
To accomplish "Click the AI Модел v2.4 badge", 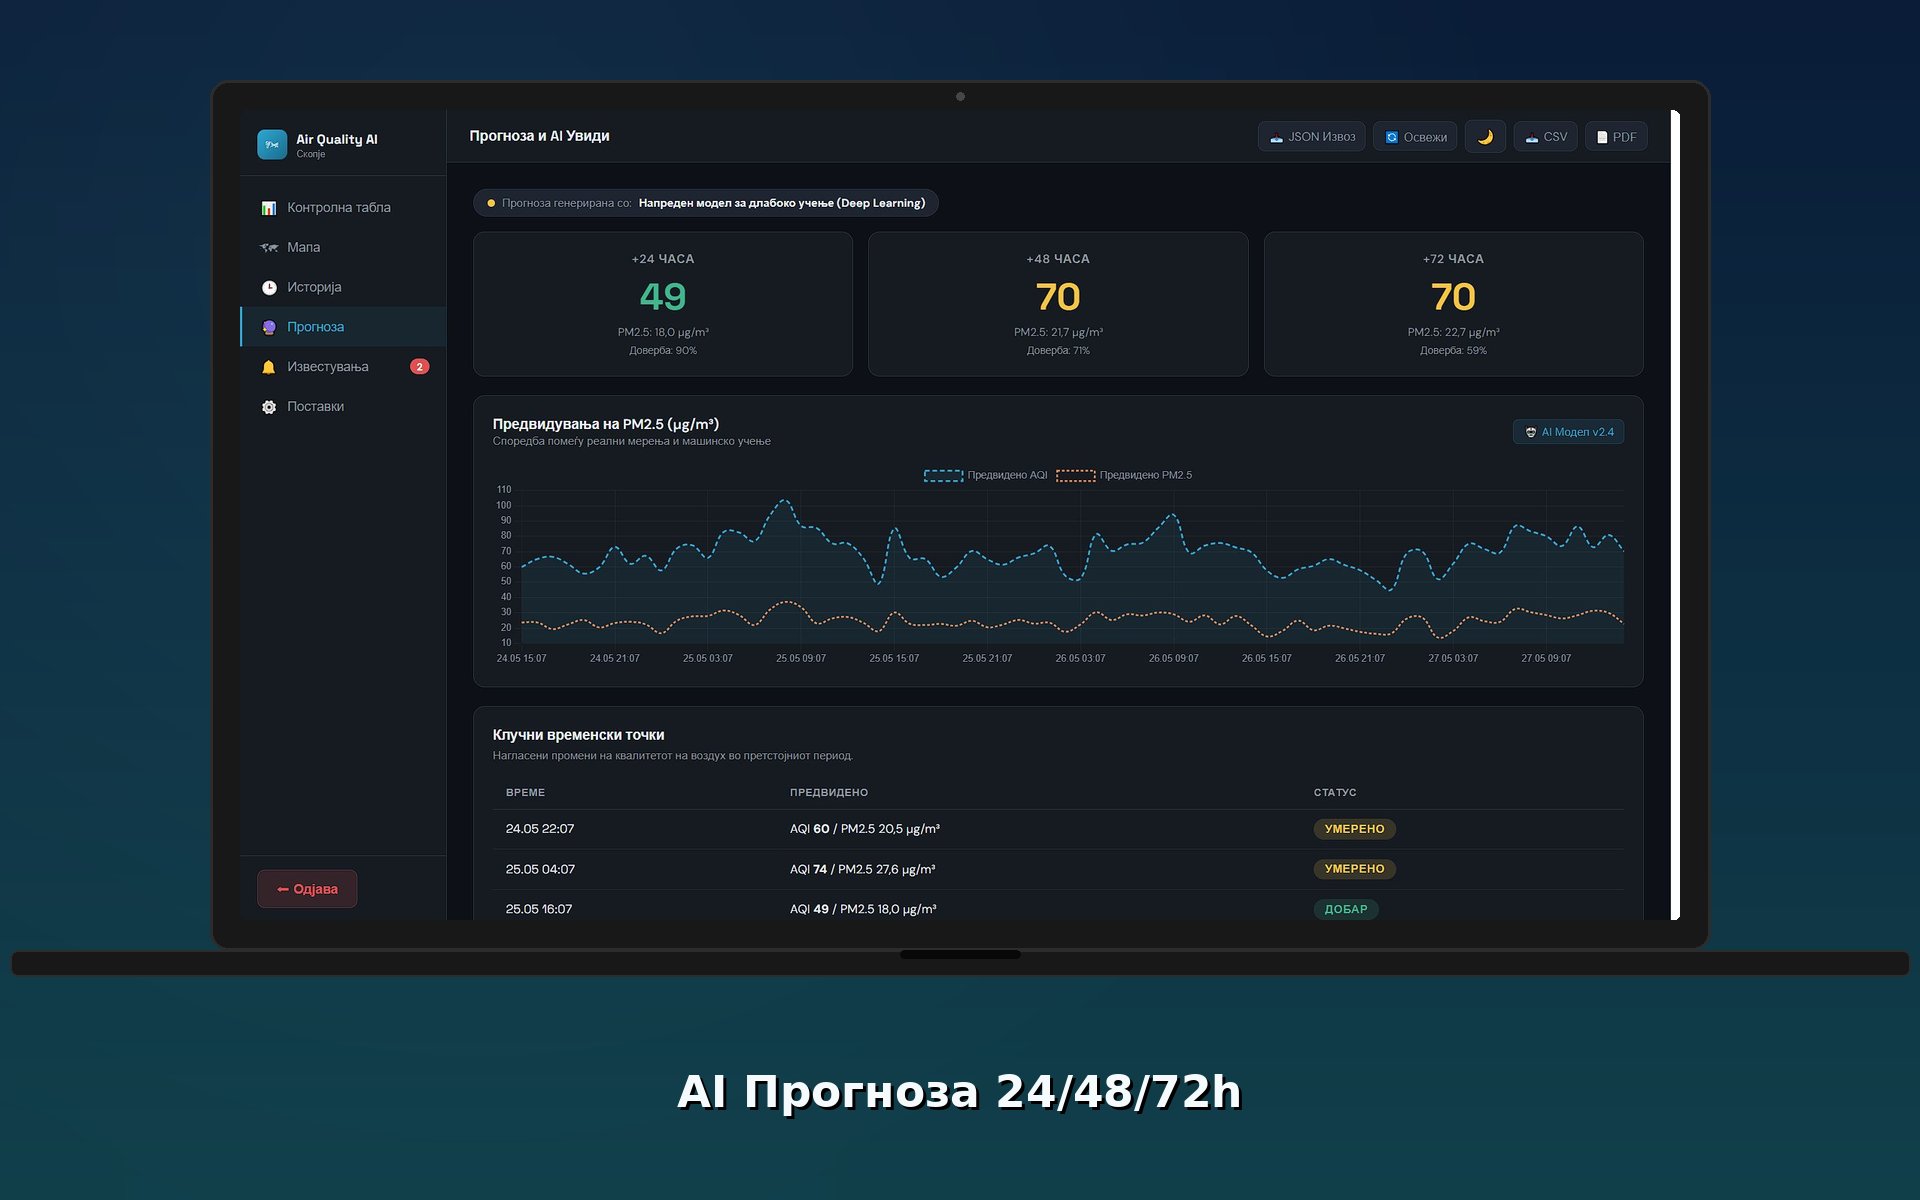I will 1568,432.
